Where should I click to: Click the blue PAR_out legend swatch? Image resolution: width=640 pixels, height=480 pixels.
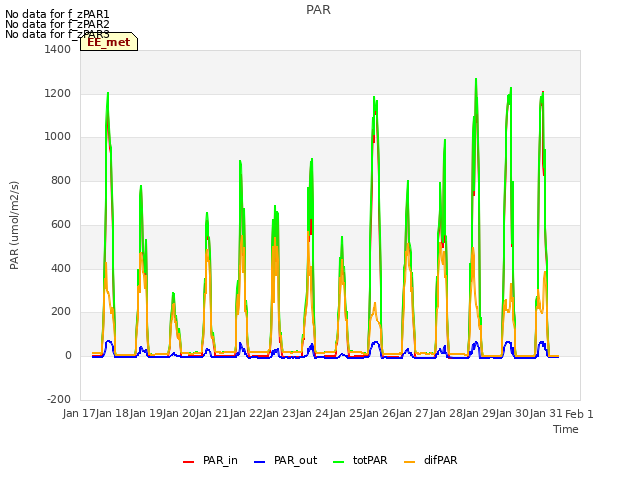(x=259, y=462)
